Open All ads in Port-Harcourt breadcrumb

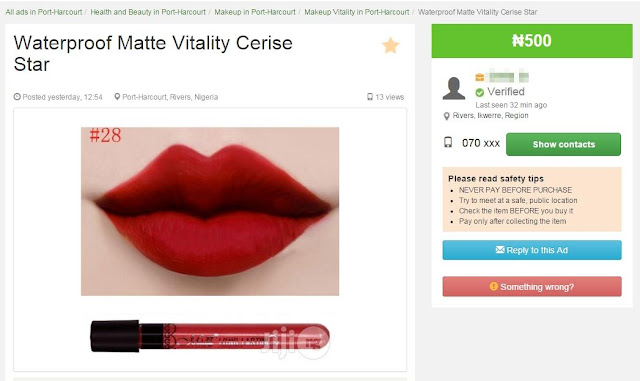point(44,12)
